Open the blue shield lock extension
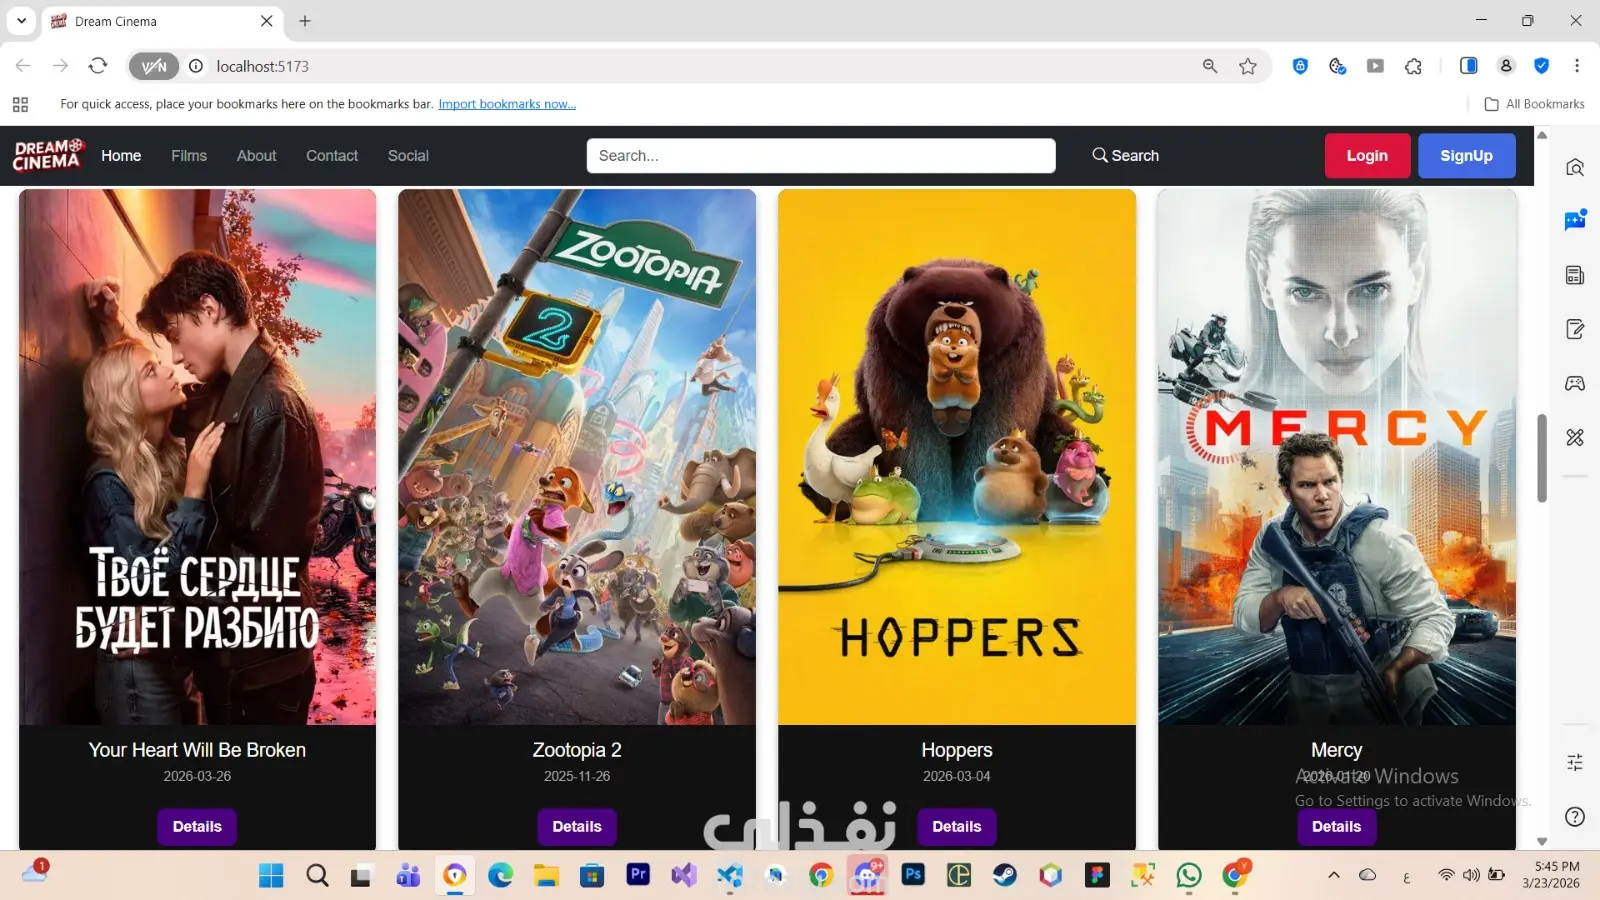Image resolution: width=1600 pixels, height=900 pixels. [x=1300, y=66]
